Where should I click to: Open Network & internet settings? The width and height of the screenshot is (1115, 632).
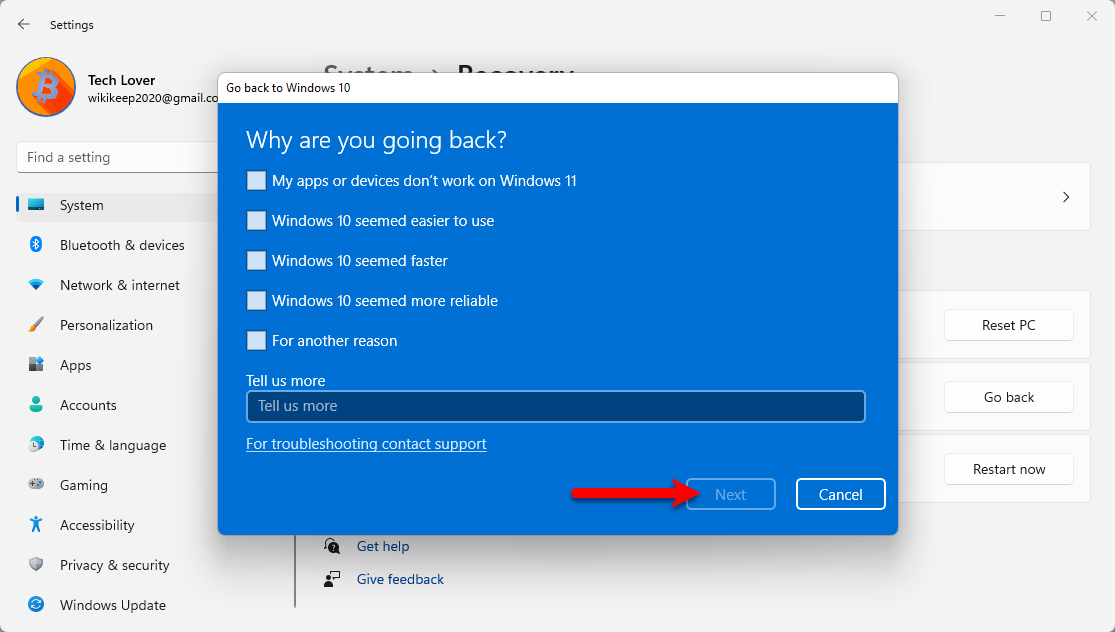coord(117,285)
